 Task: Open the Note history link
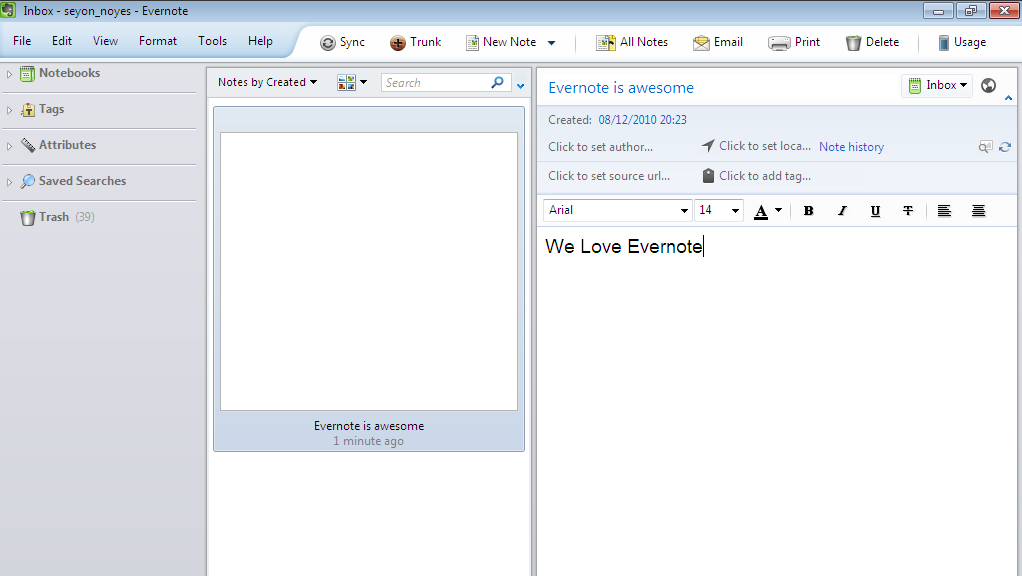click(x=851, y=147)
